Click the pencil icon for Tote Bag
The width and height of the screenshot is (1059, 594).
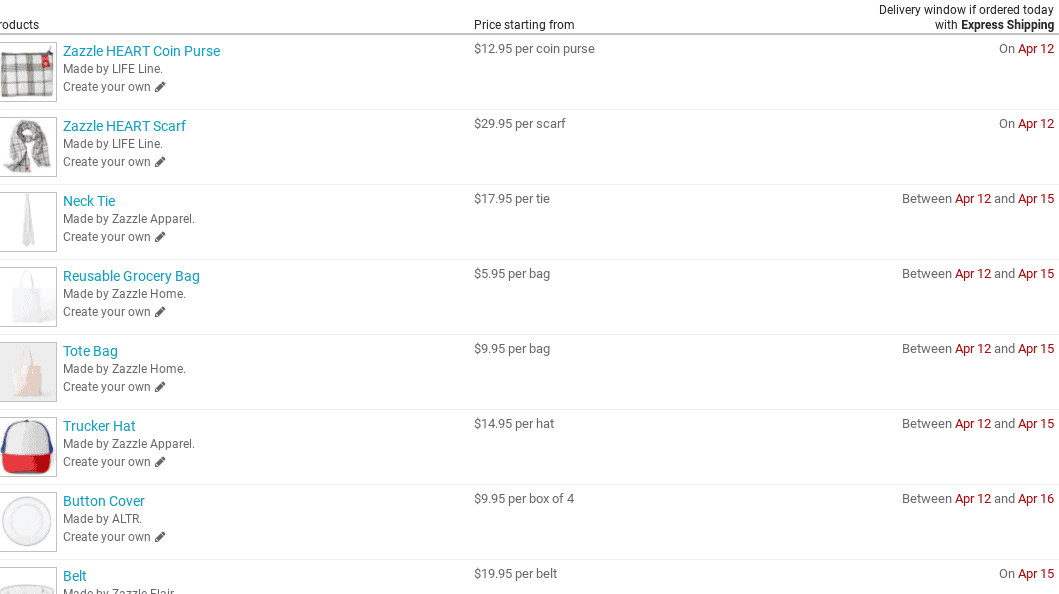click(x=160, y=387)
